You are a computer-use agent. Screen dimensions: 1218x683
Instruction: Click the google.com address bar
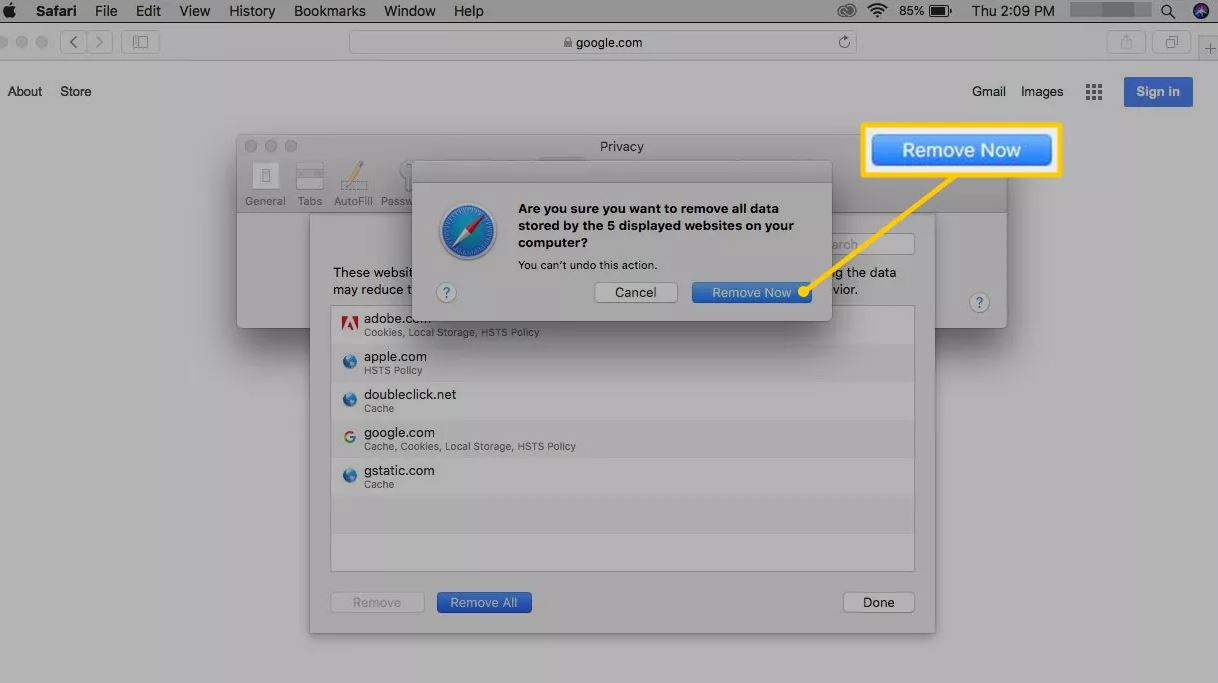tap(602, 42)
